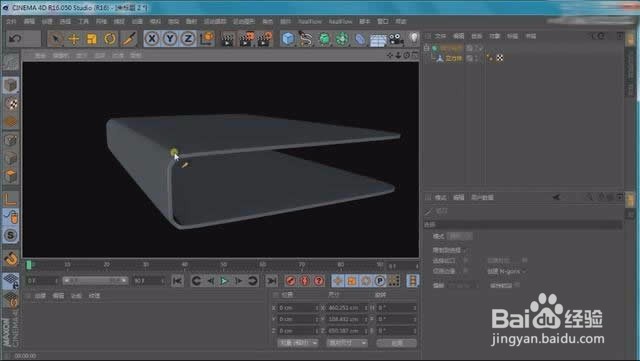Select the Live Selection arrow tool
The height and width of the screenshot is (361, 640).
56,39
